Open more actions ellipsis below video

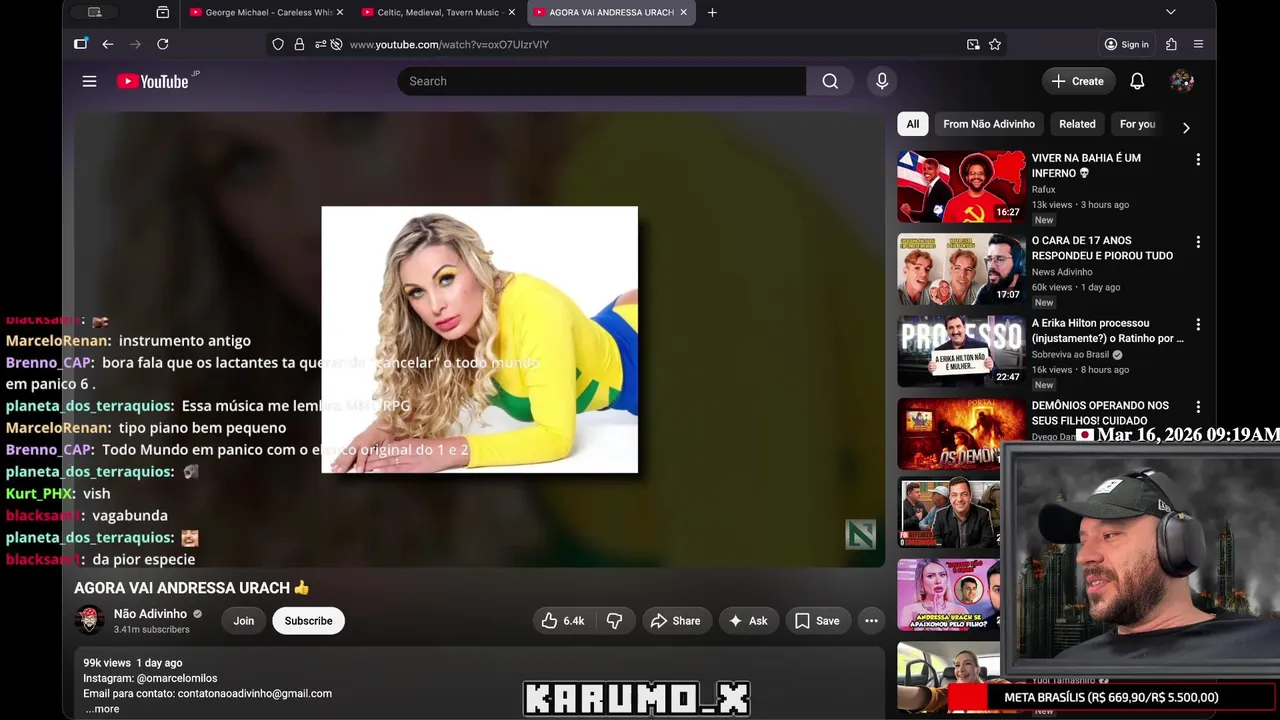(x=871, y=621)
